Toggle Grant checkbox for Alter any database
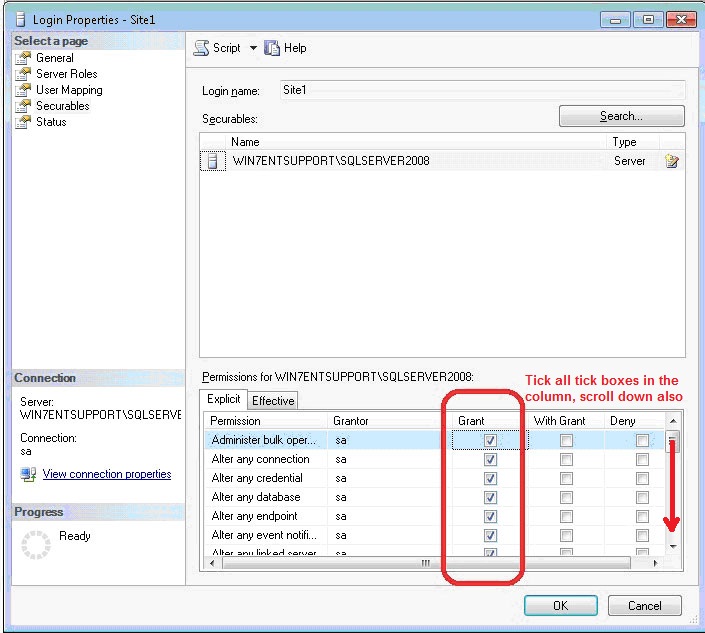Viewport: 705px width, 633px height. 490,497
